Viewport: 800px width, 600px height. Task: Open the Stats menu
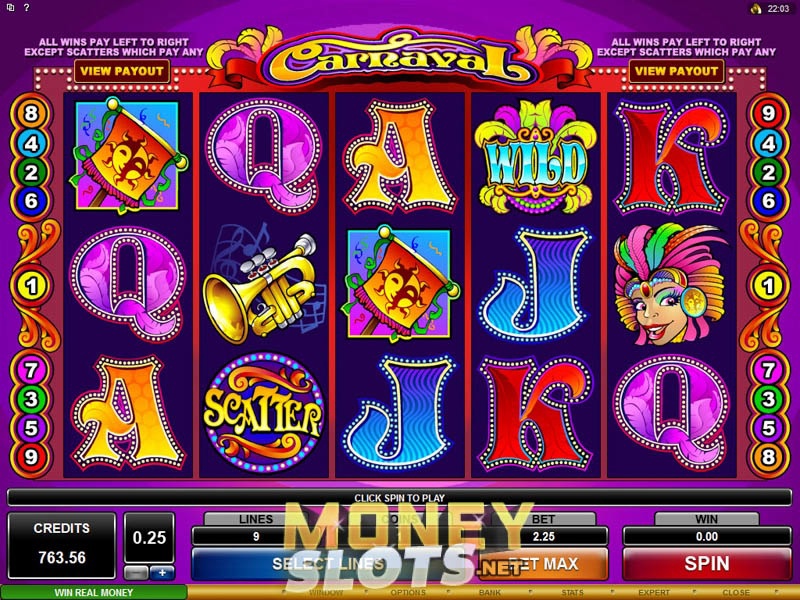[572, 593]
